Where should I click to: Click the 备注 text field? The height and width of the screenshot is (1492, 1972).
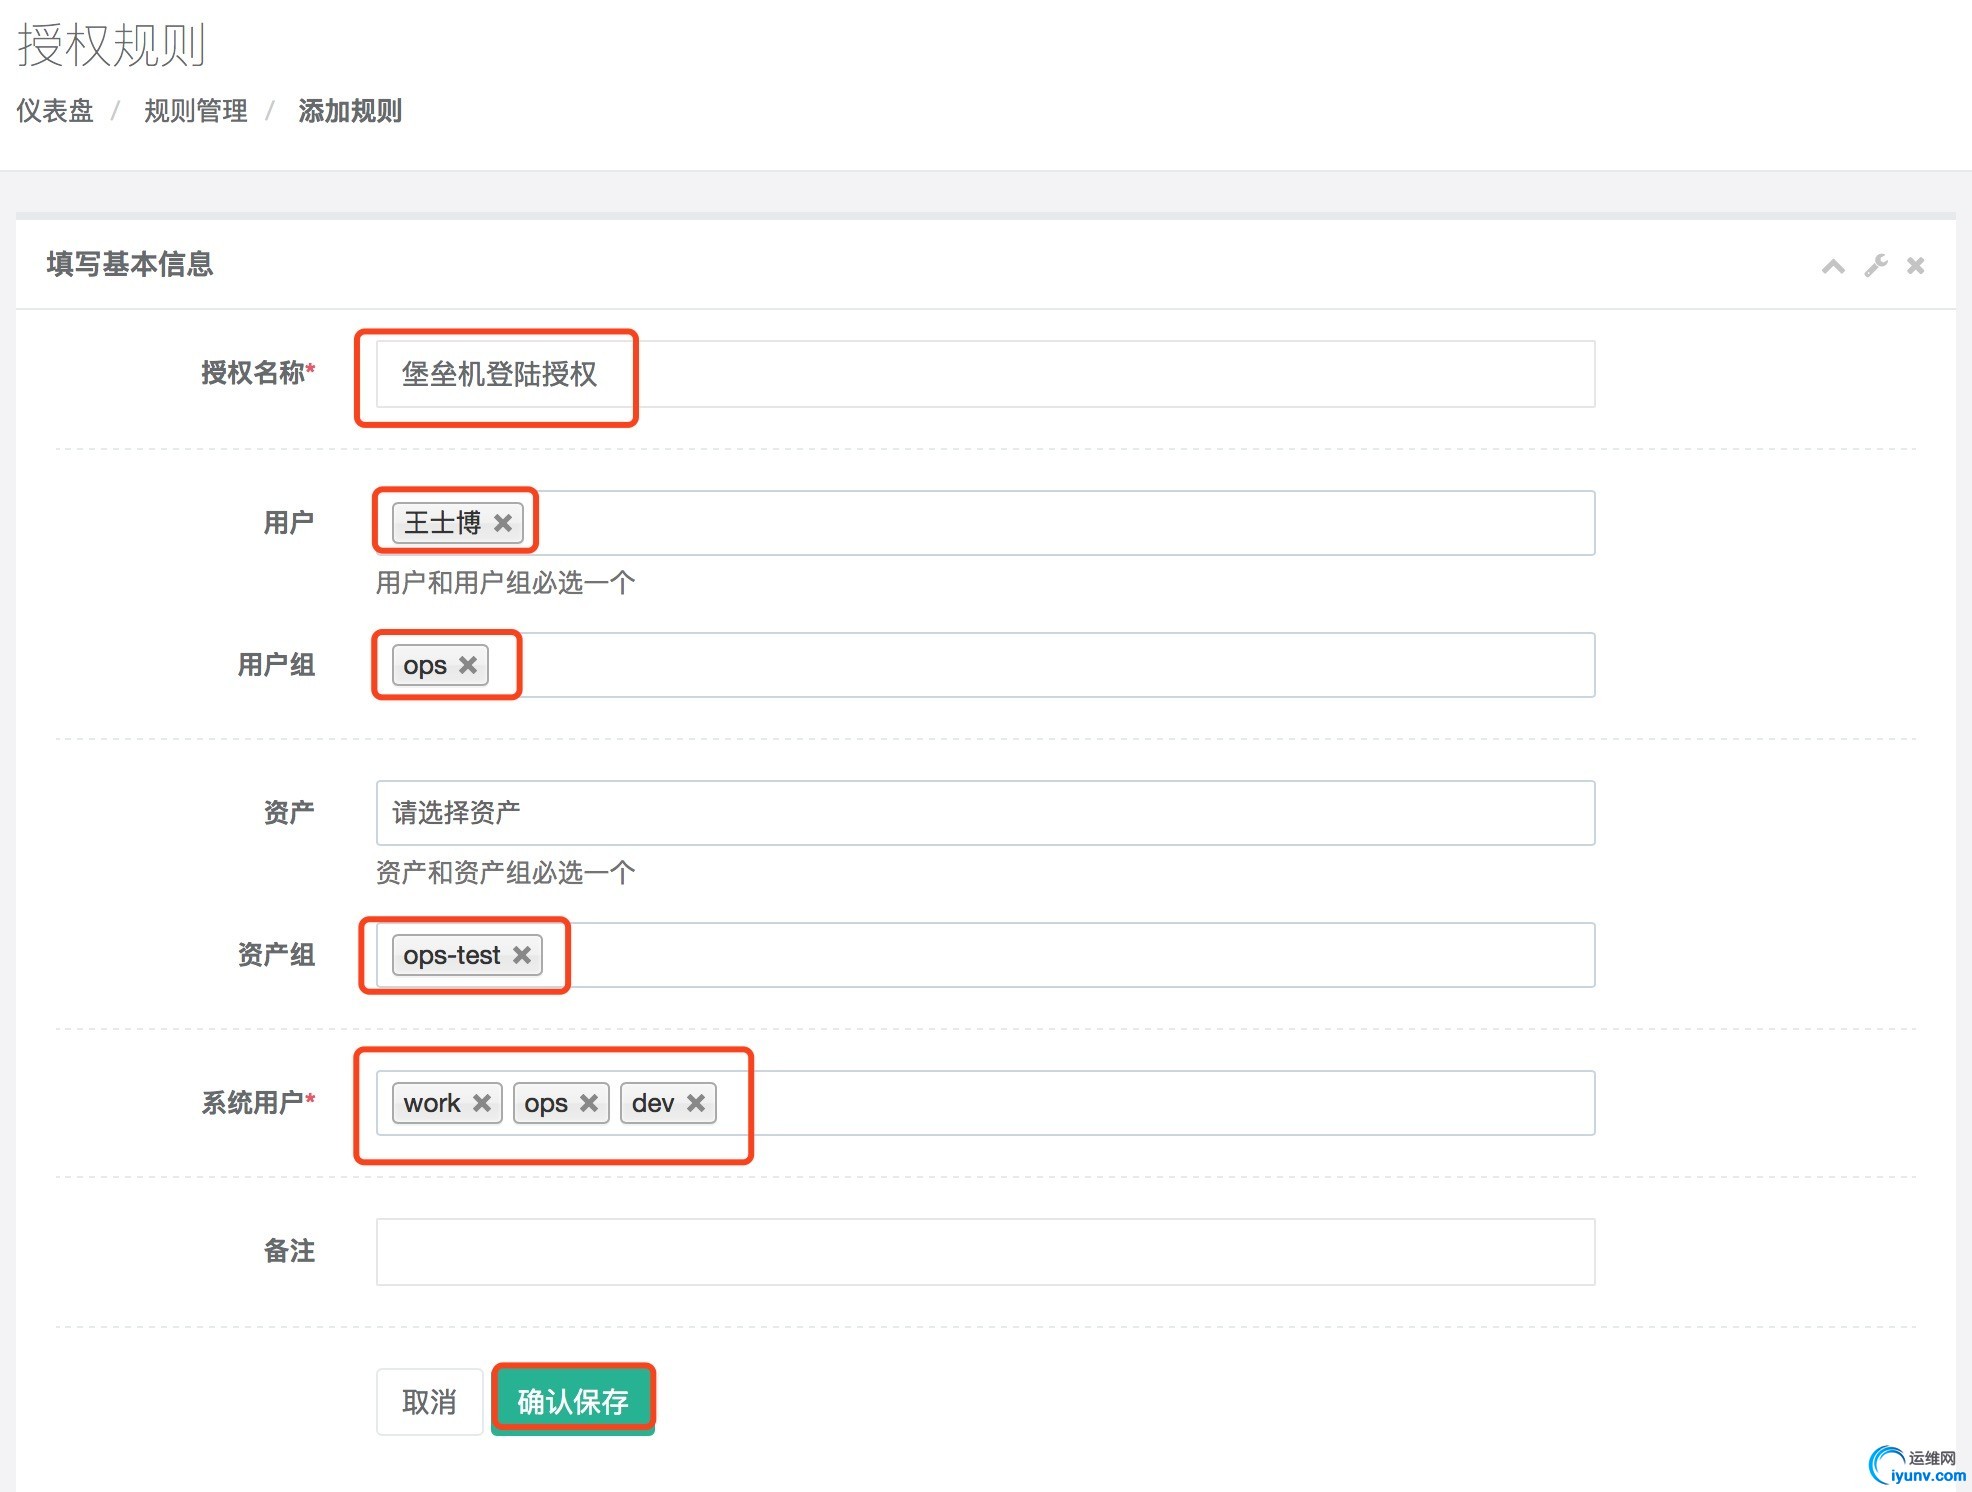tap(984, 1252)
